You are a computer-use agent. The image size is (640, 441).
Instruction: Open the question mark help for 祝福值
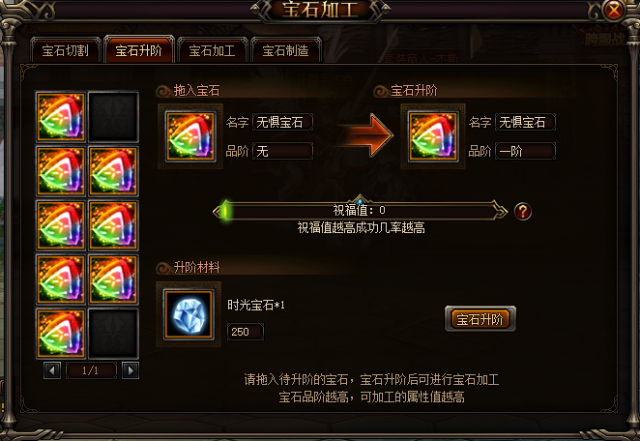click(522, 212)
